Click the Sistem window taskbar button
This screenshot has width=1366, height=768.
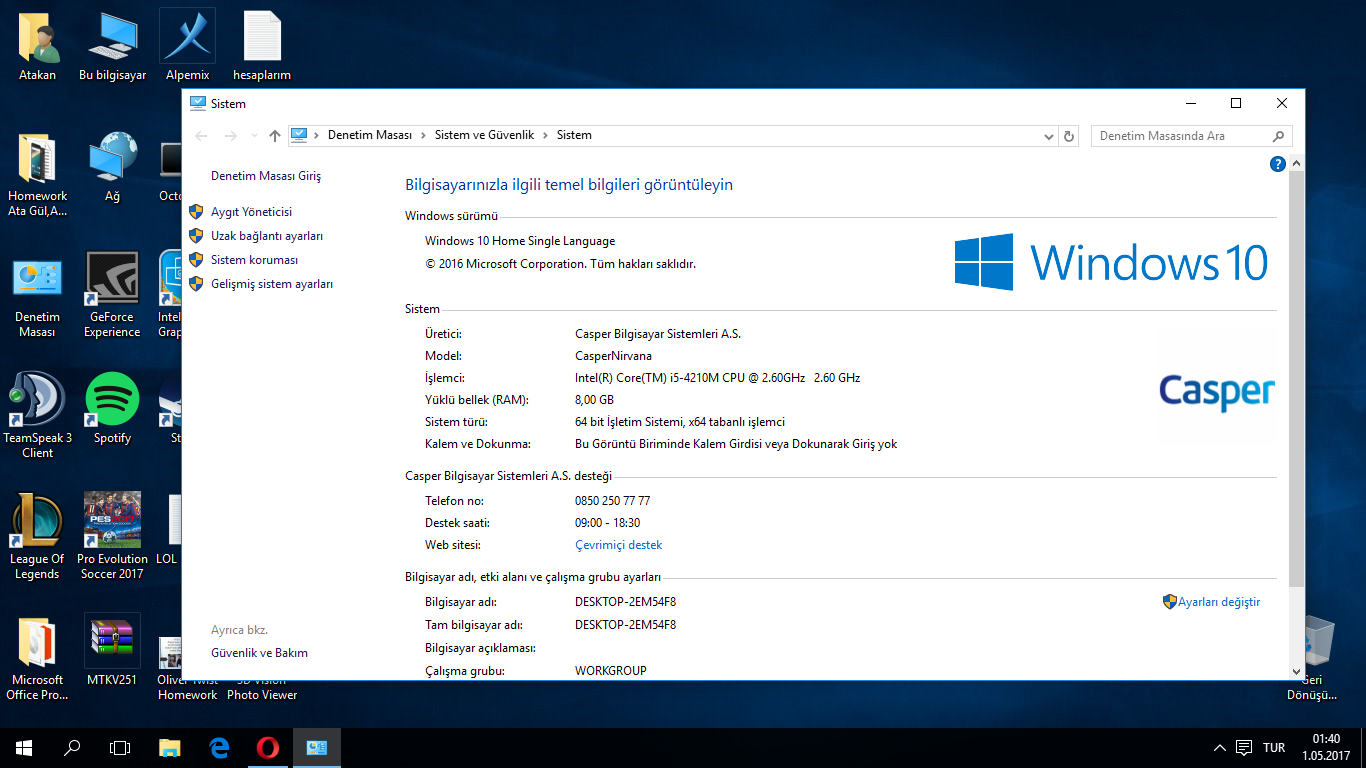317,747
